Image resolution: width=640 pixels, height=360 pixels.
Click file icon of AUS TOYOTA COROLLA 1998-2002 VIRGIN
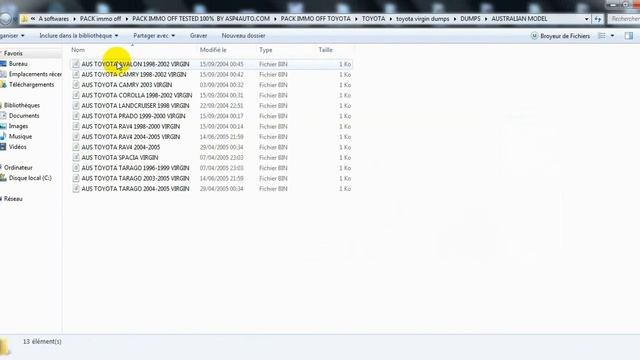(x=76, y=95)
